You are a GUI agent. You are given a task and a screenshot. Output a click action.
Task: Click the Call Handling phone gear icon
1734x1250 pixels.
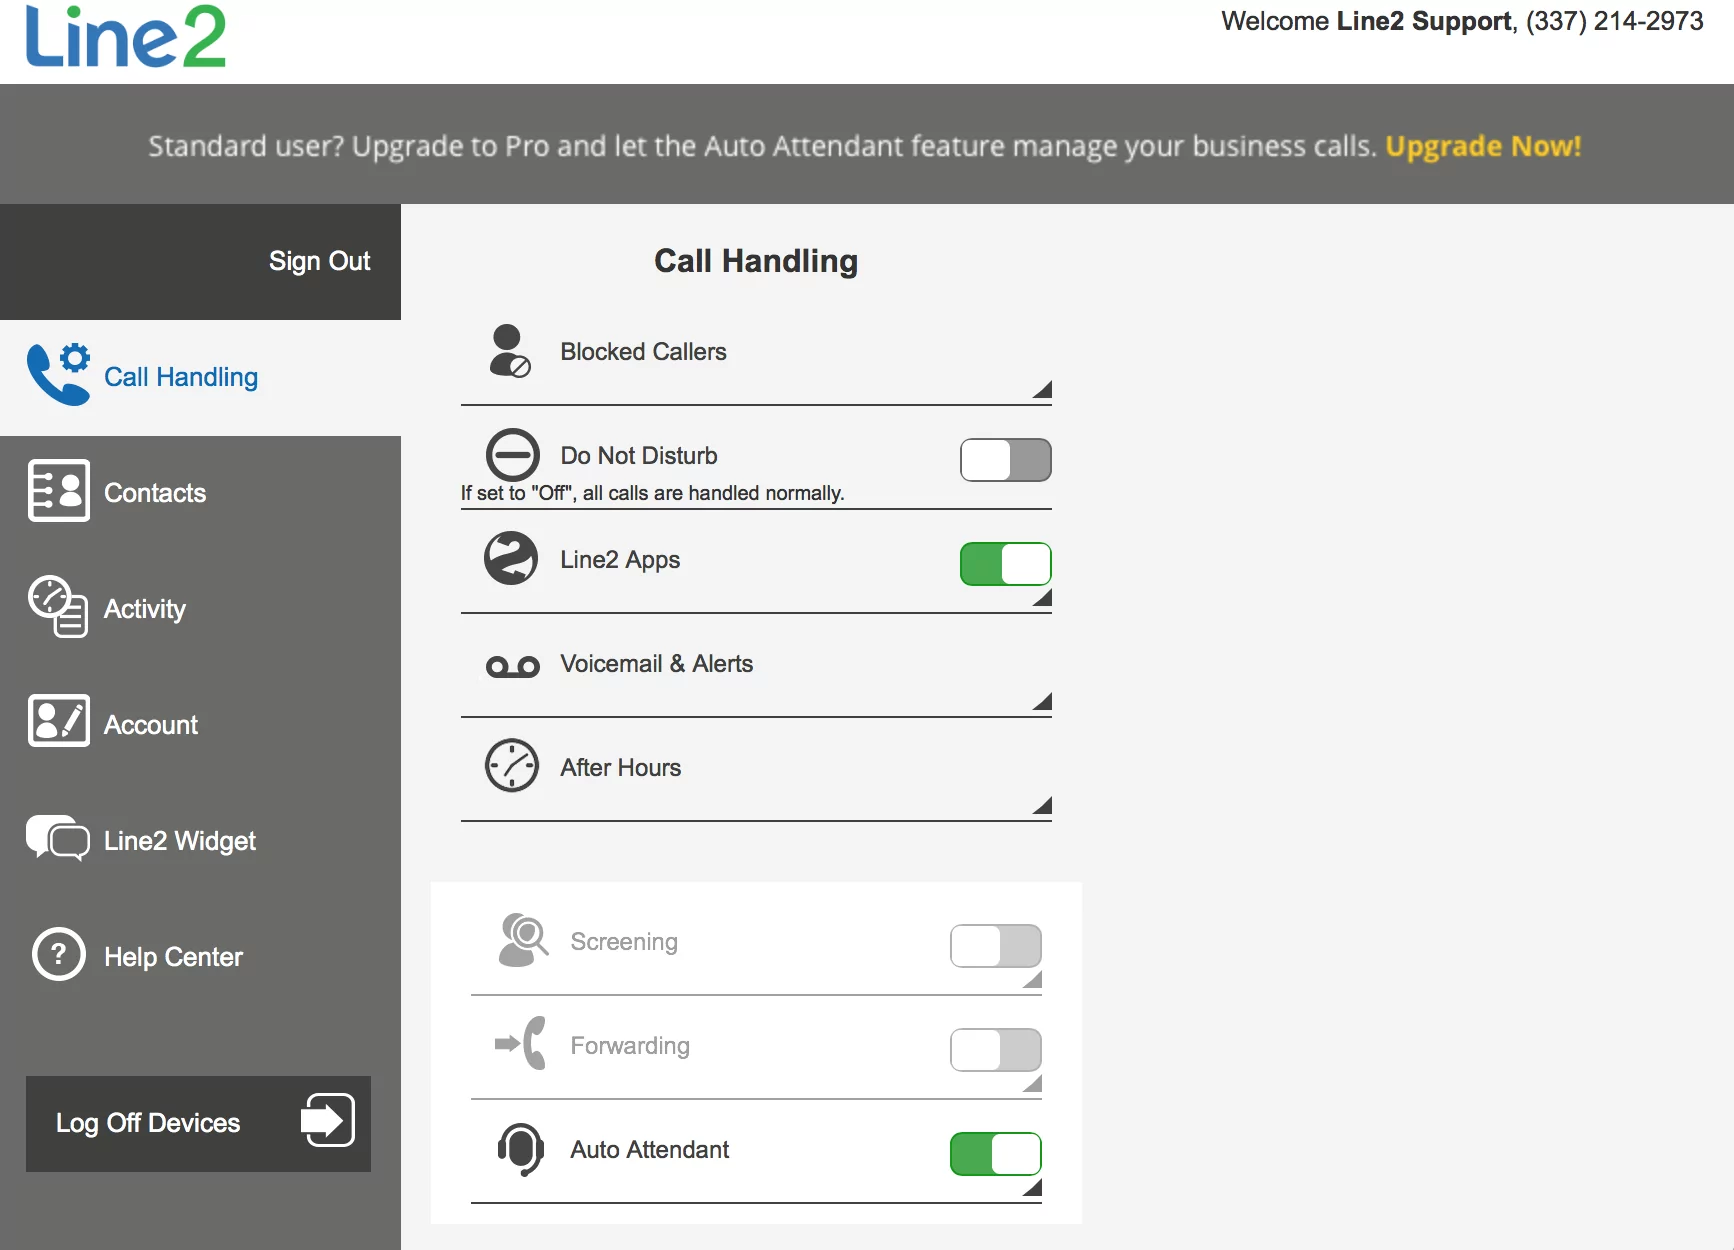click(x=59, y=375)
